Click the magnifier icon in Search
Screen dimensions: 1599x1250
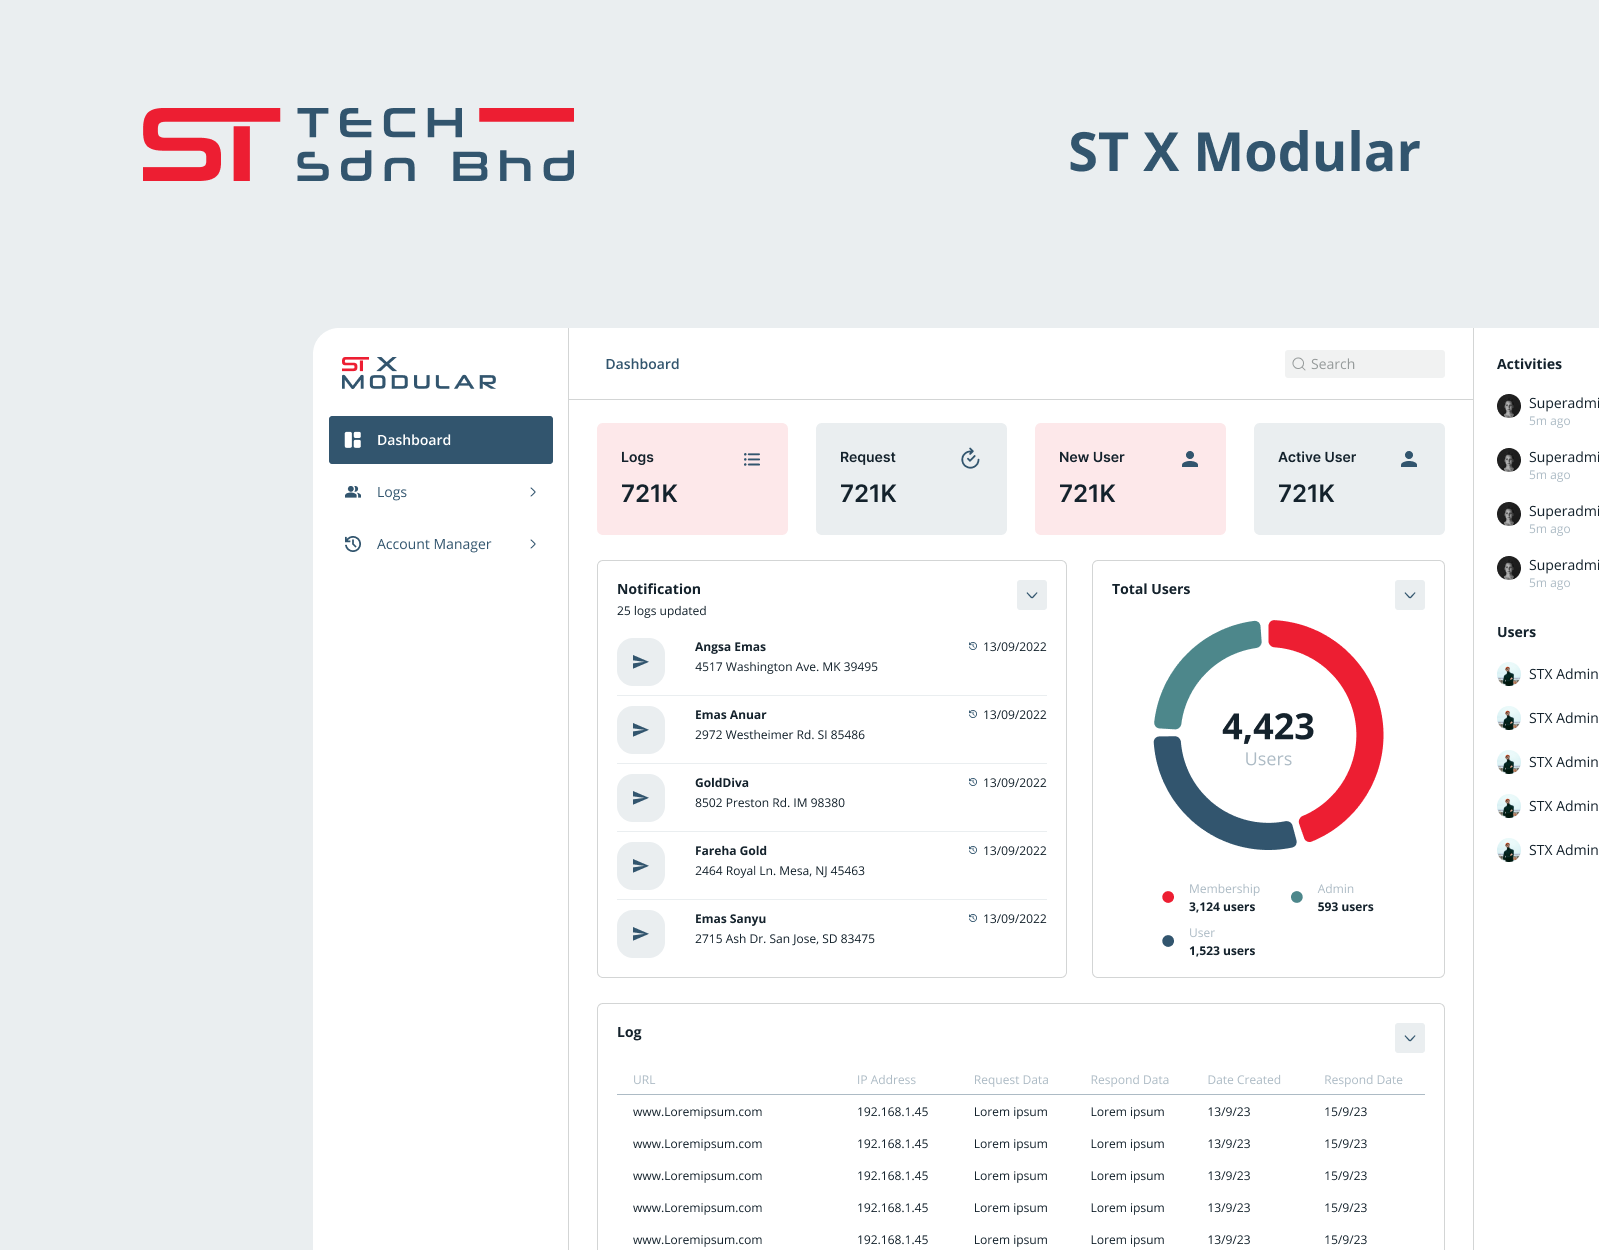tap(1299, 364)
